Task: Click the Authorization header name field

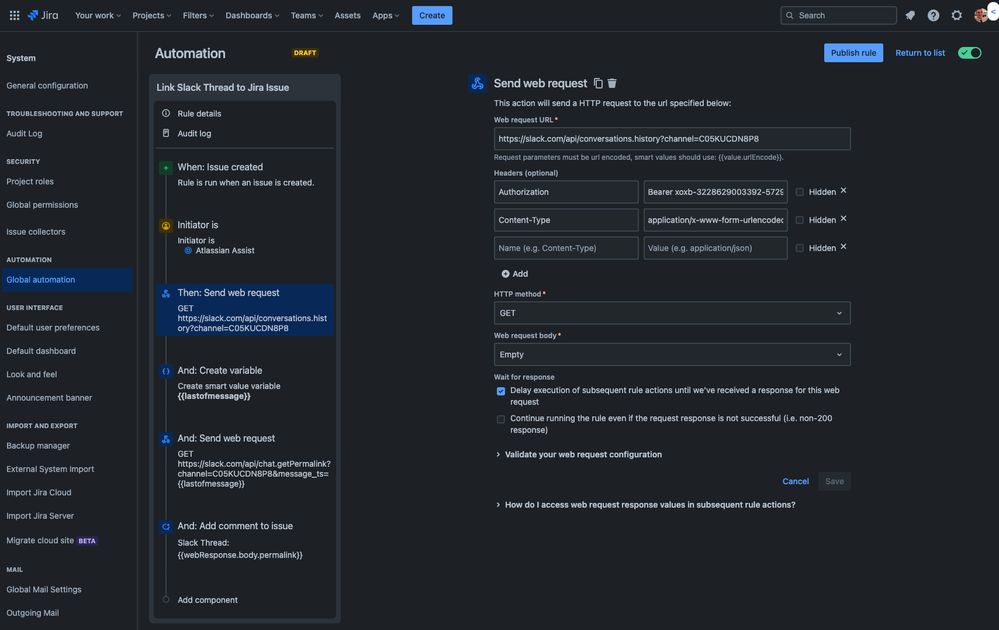Action: coord(566,192)
